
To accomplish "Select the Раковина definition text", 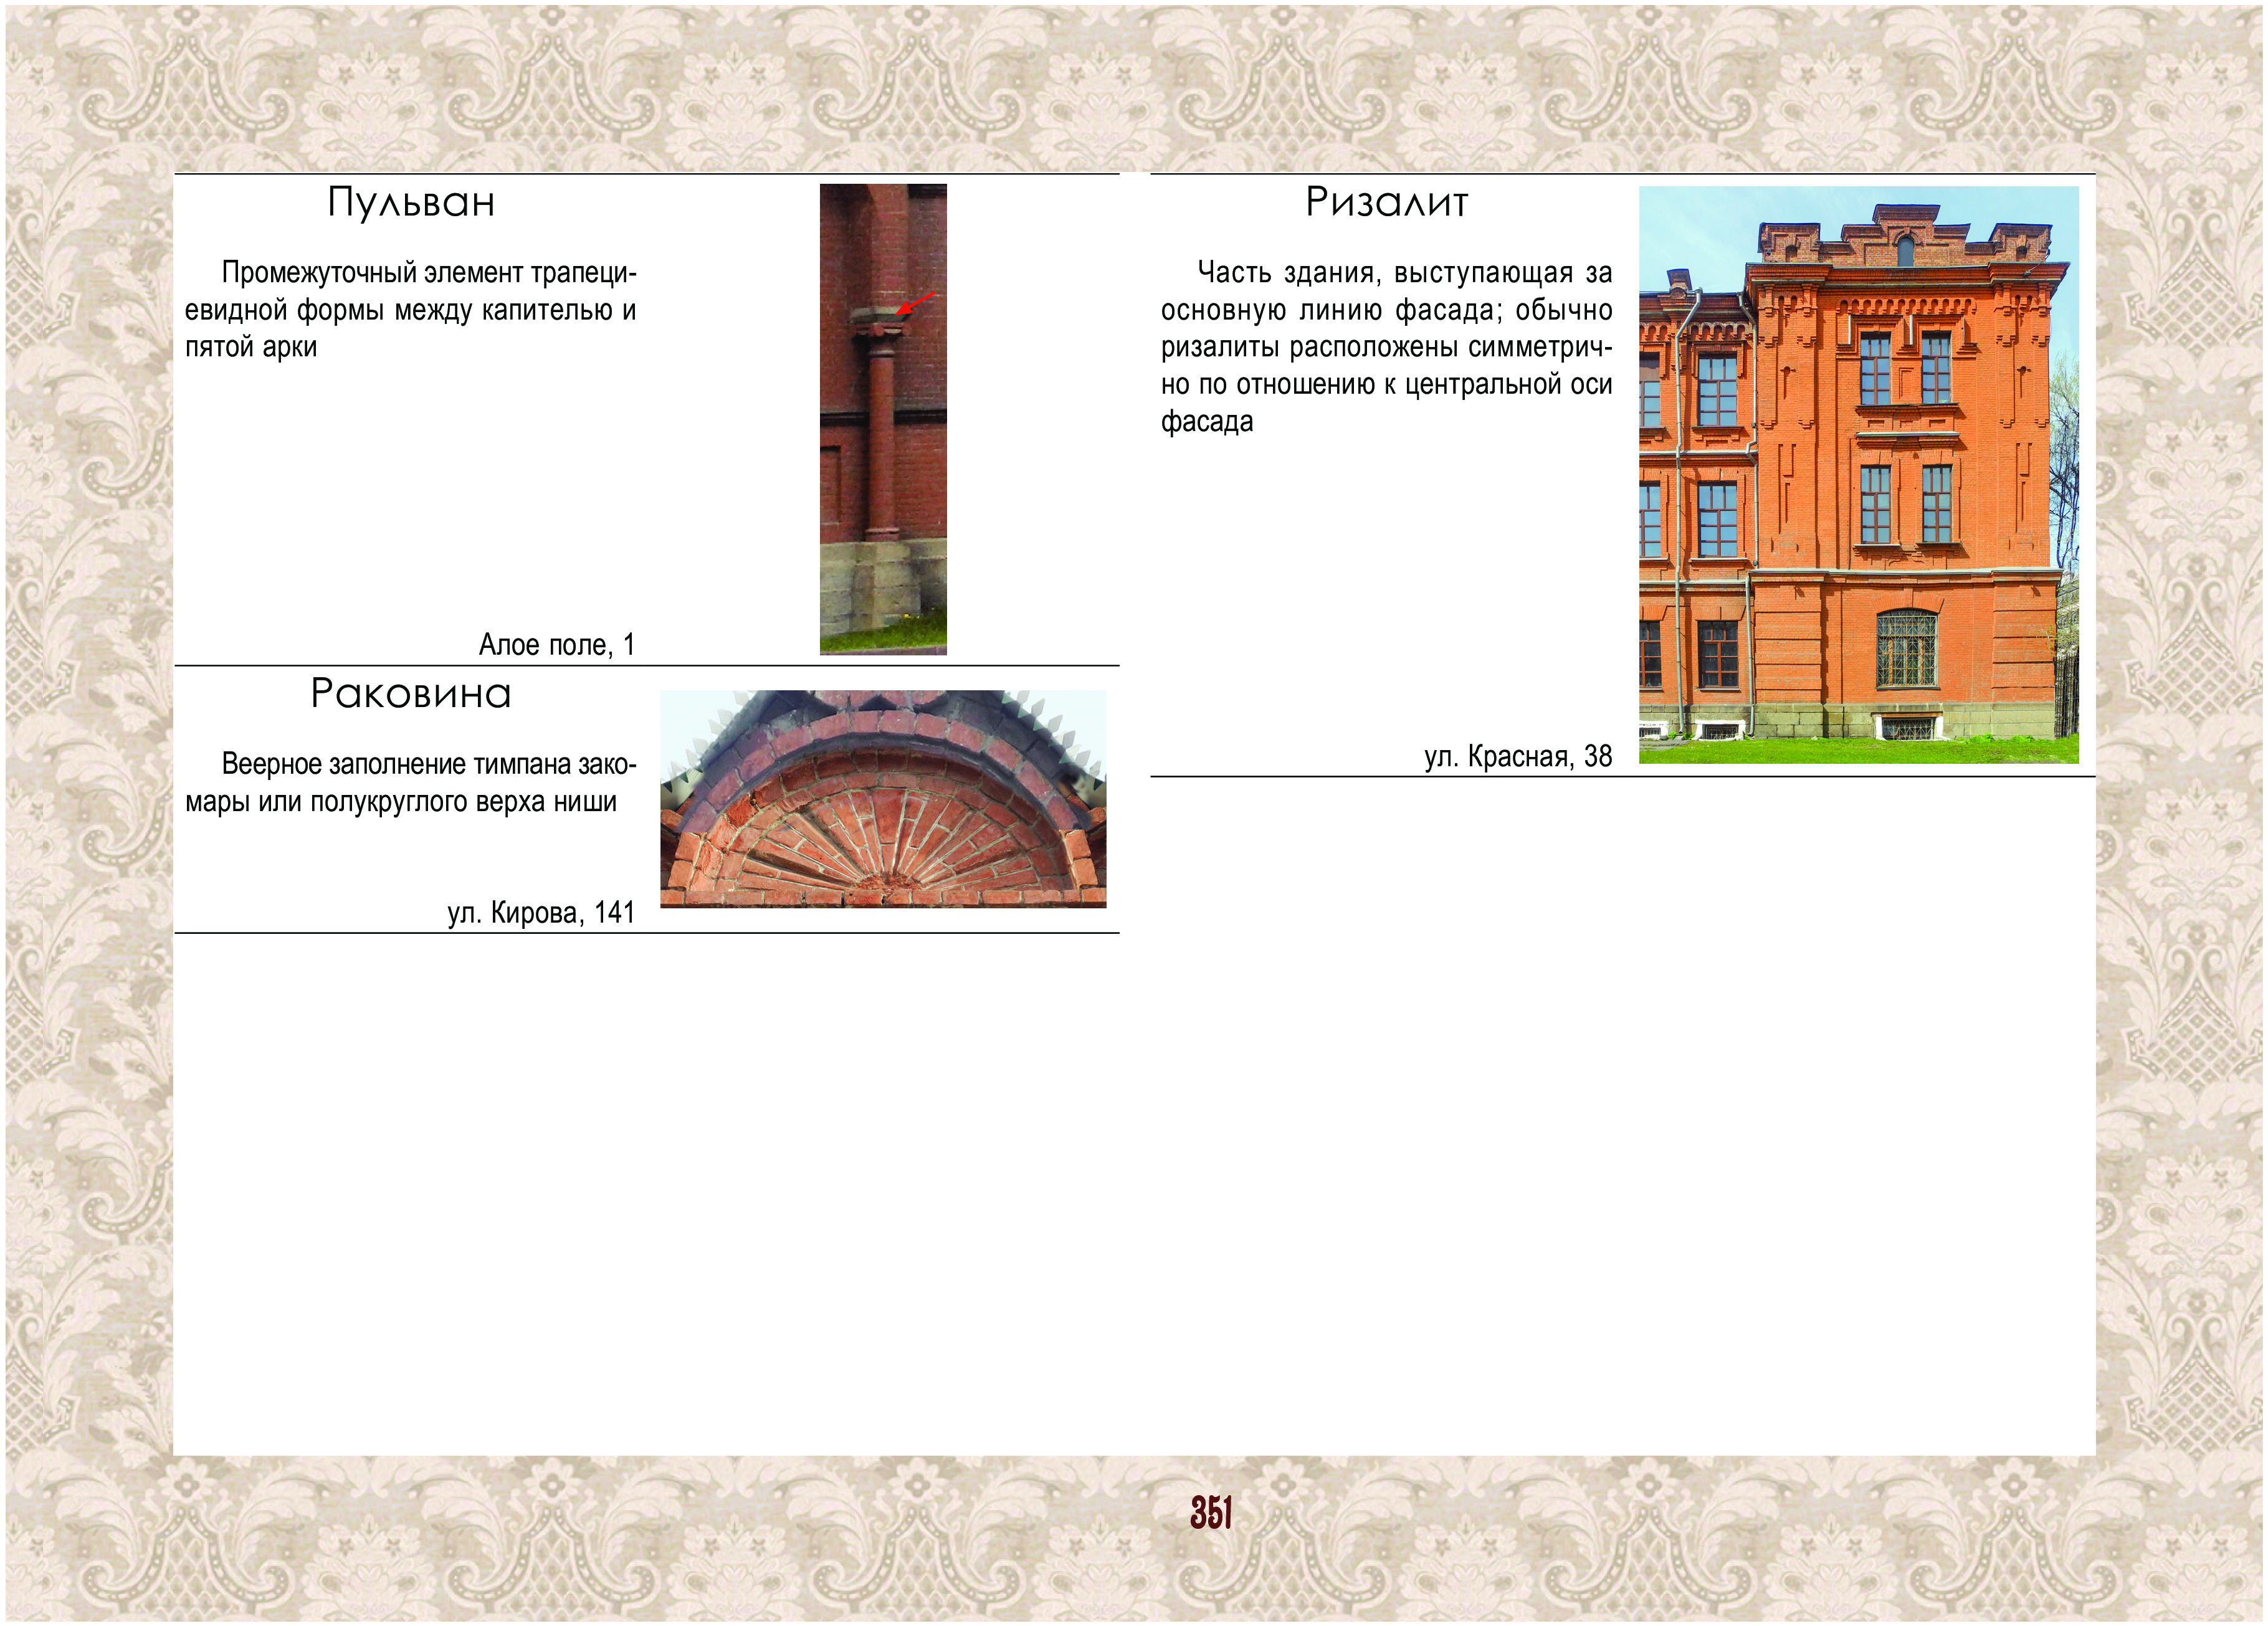I will [410, 783].
